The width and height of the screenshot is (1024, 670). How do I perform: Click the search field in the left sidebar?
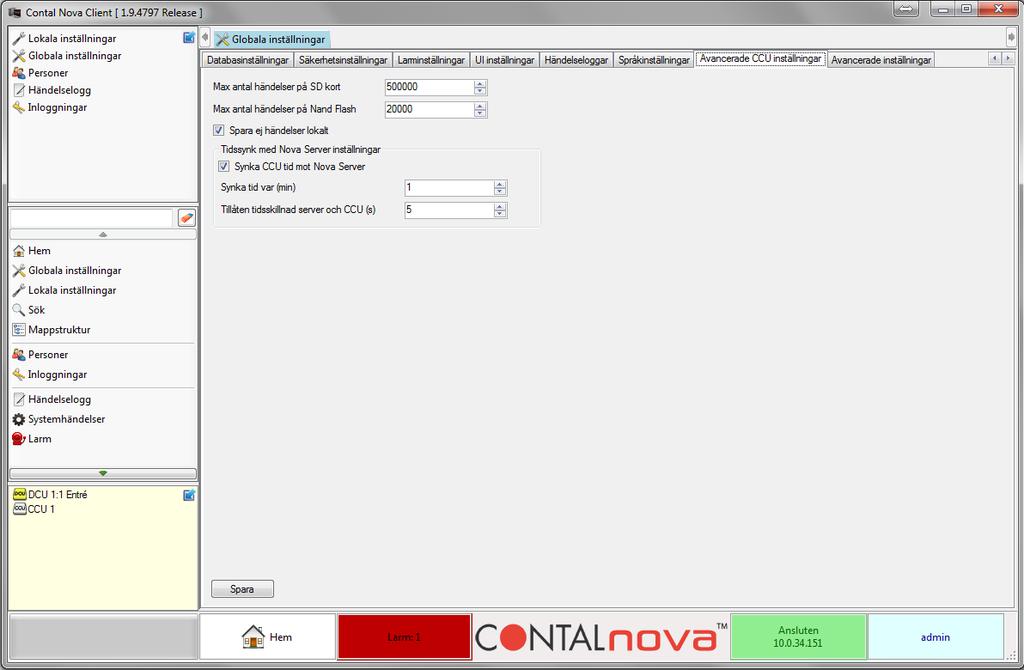click(92, 218)
